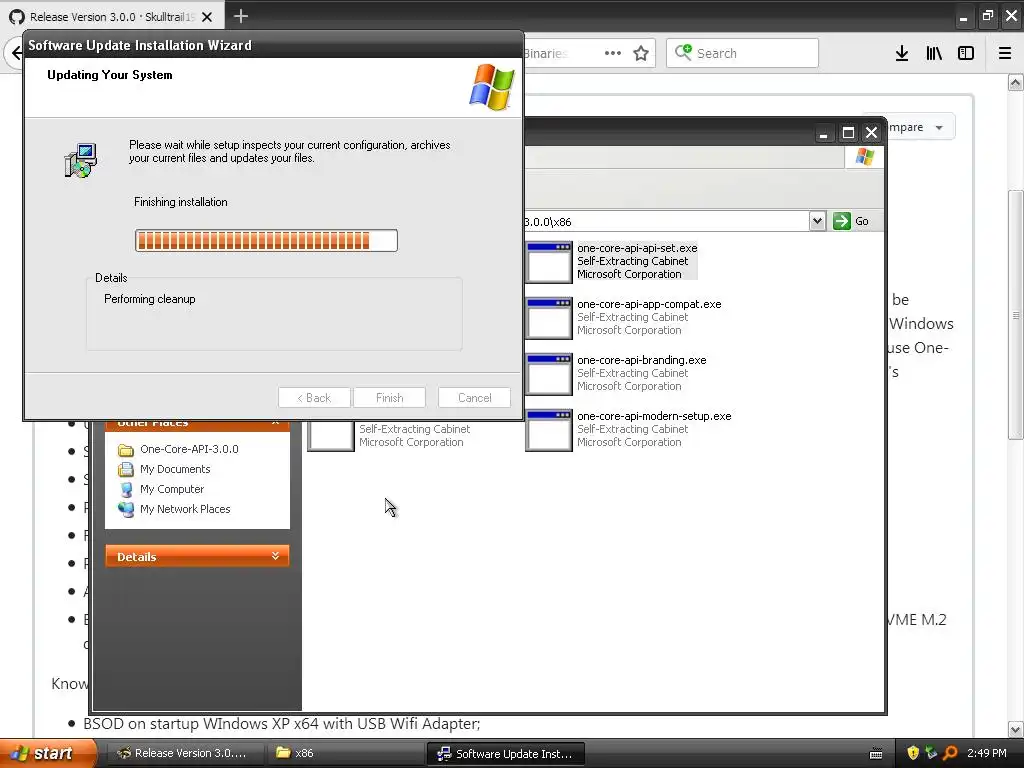Viewport: 1024px width, 768px height.
Task: Click the 2:49 PM taskbar clock
Action: (986, 753)
